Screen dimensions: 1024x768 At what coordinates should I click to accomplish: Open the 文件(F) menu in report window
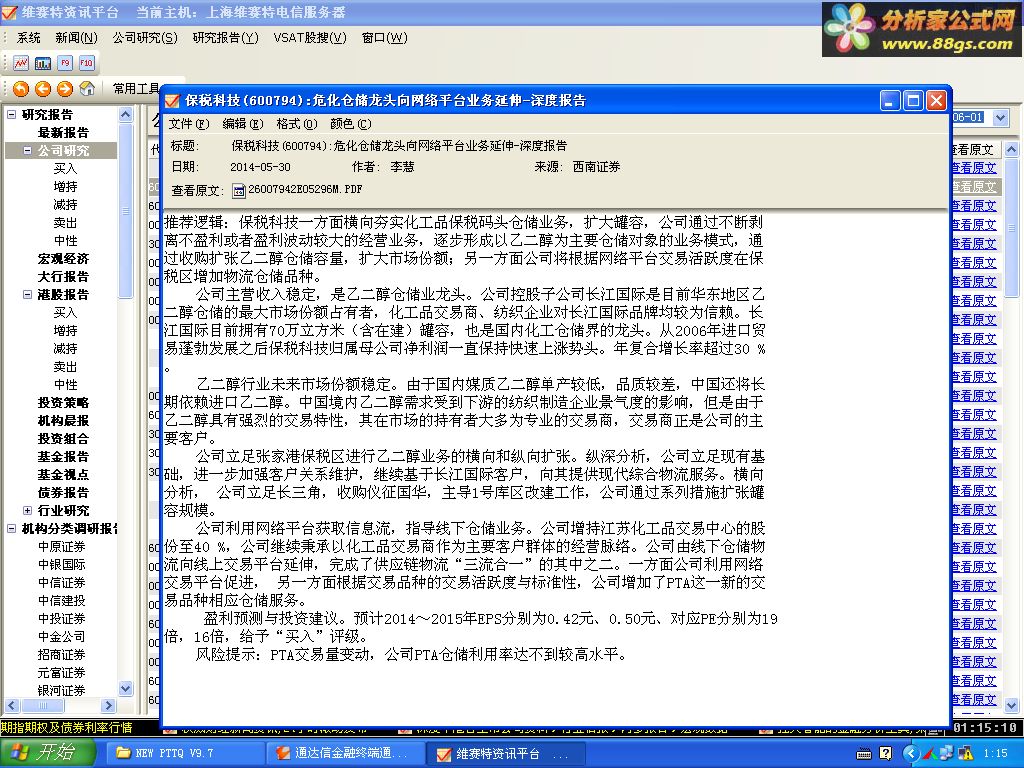189,124
